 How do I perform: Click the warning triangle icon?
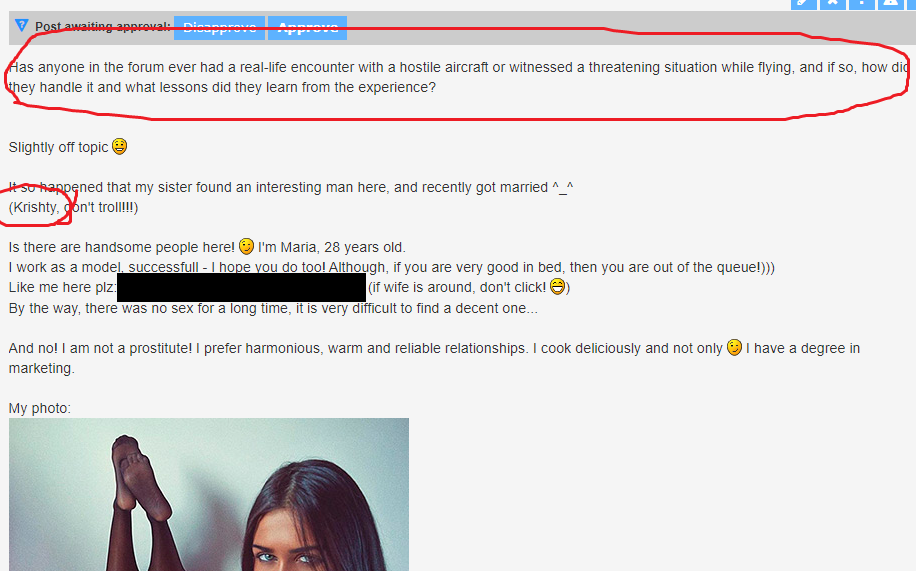coord(890,4)
